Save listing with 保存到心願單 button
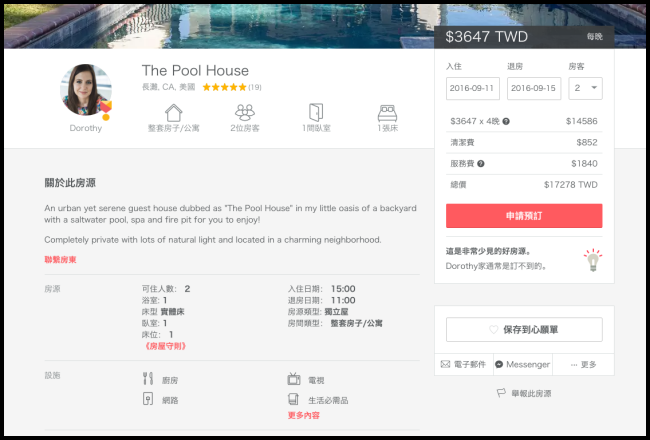 pyautogui.click(x=524, y=329)
